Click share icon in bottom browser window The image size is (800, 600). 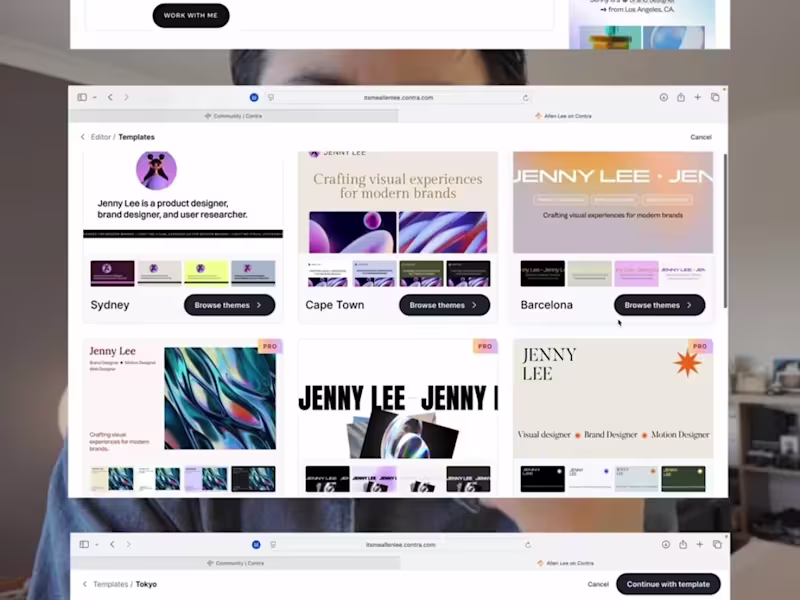683,544
